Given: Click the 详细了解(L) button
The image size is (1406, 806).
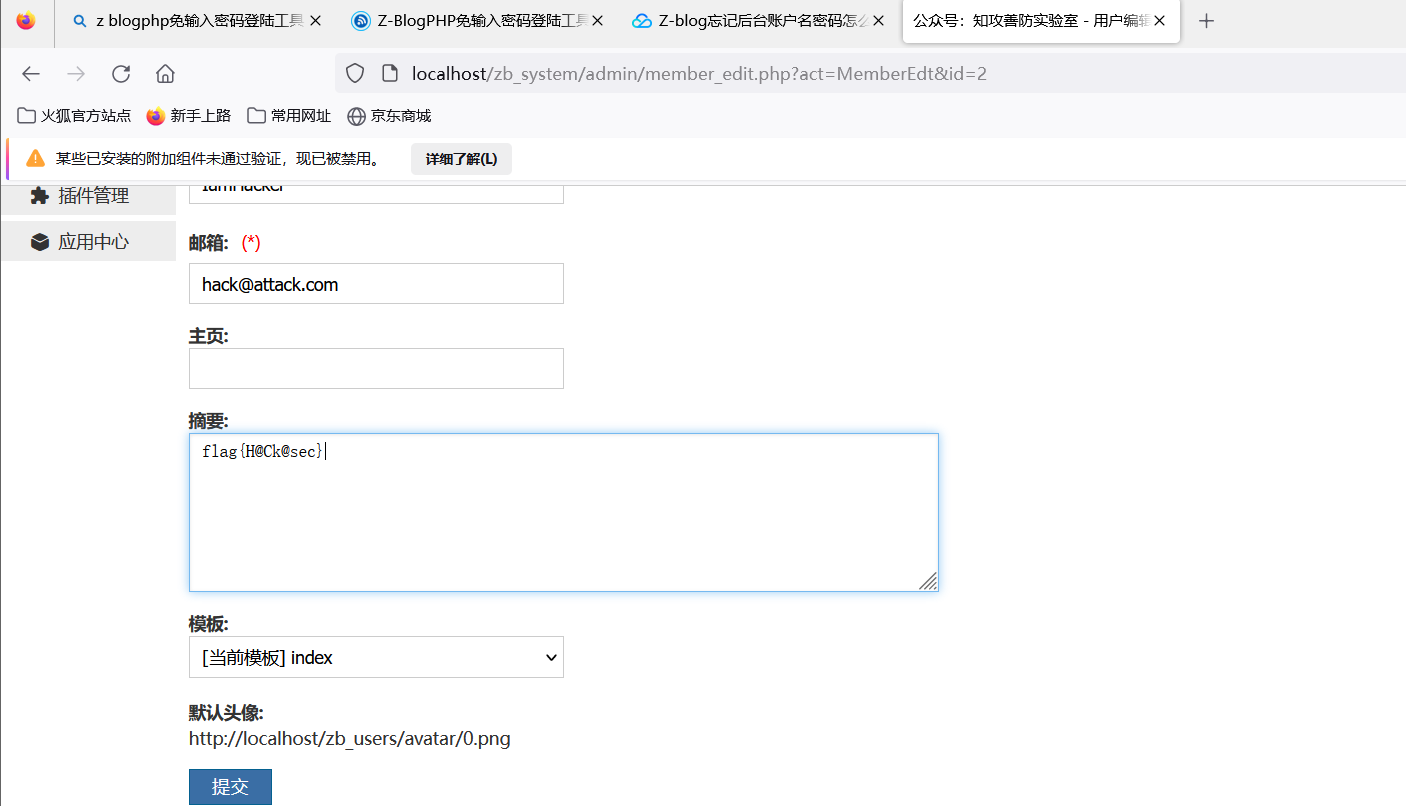Looking at the screenshot, I should pos(461,159).
